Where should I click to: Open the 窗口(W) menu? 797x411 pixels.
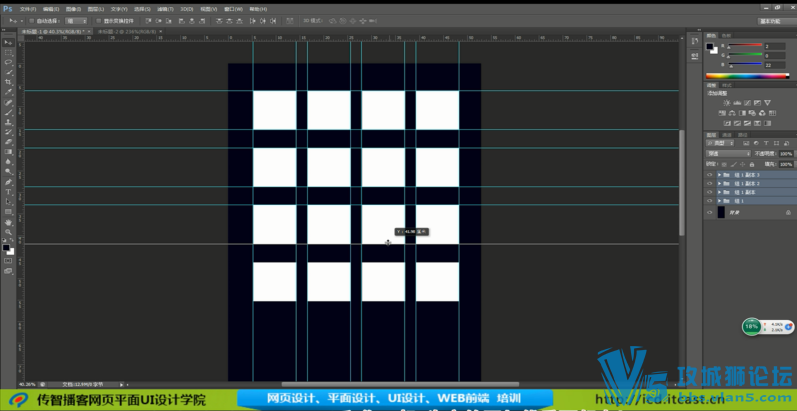click(235, 9)
